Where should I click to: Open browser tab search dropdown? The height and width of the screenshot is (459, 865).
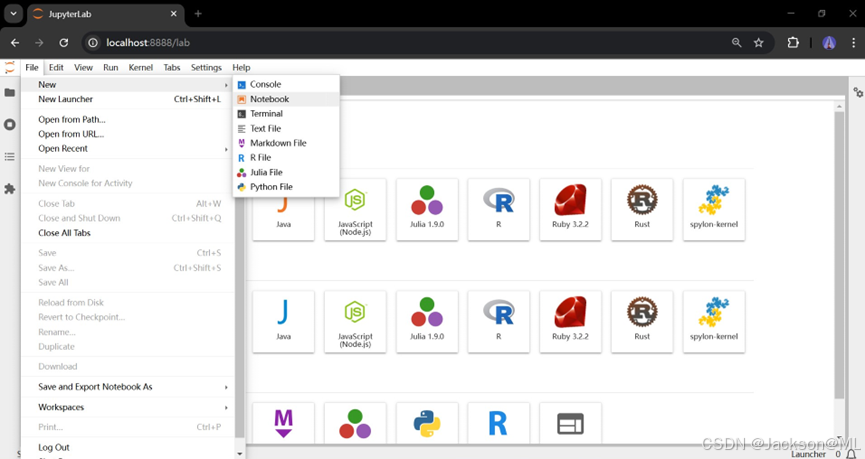[13, 13]
